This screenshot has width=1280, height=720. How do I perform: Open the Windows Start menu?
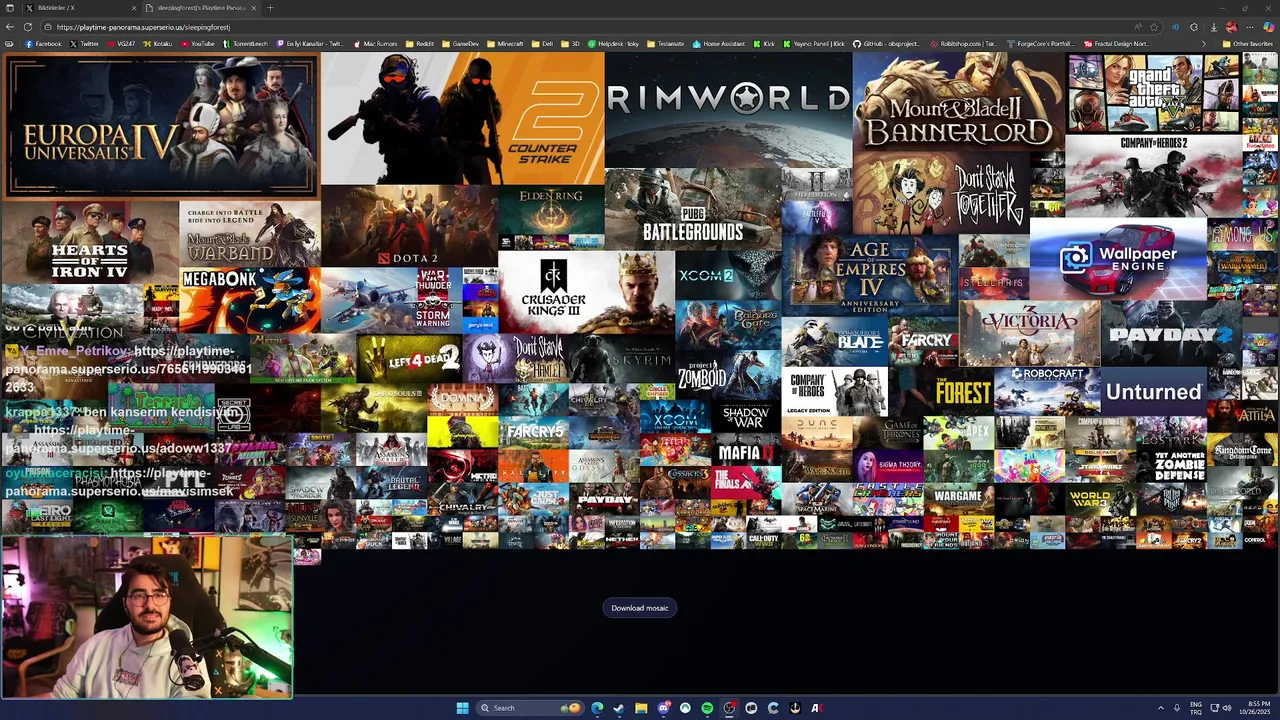(x=462, y=708)
